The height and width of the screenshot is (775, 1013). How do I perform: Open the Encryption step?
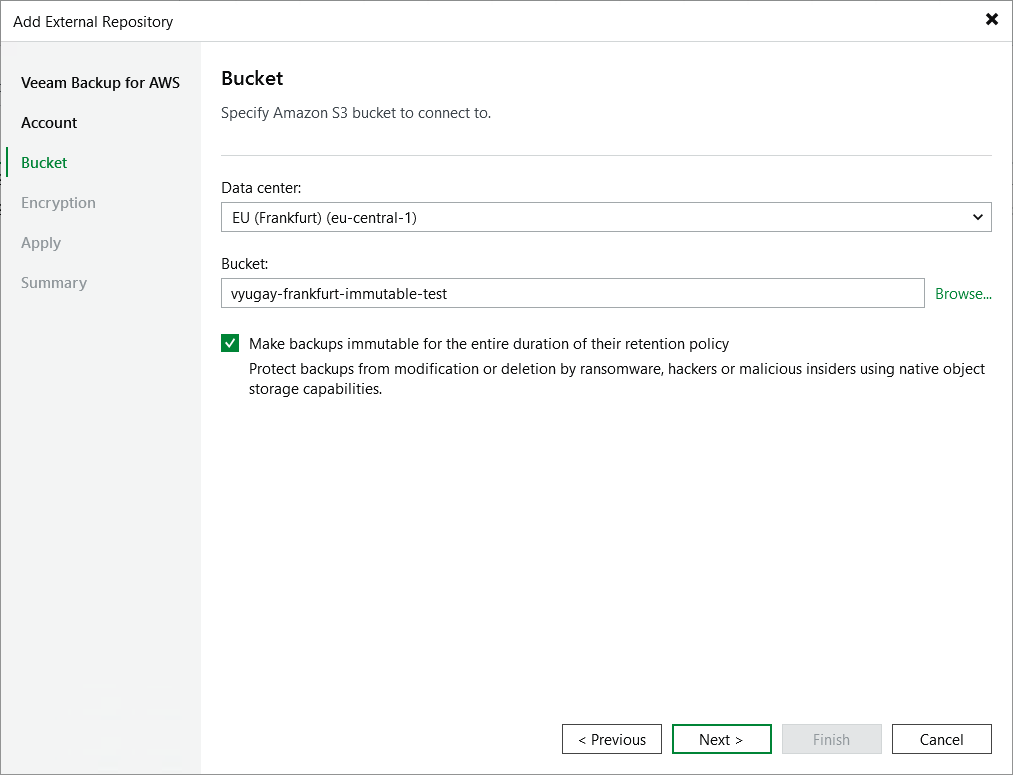pos(58,202)
